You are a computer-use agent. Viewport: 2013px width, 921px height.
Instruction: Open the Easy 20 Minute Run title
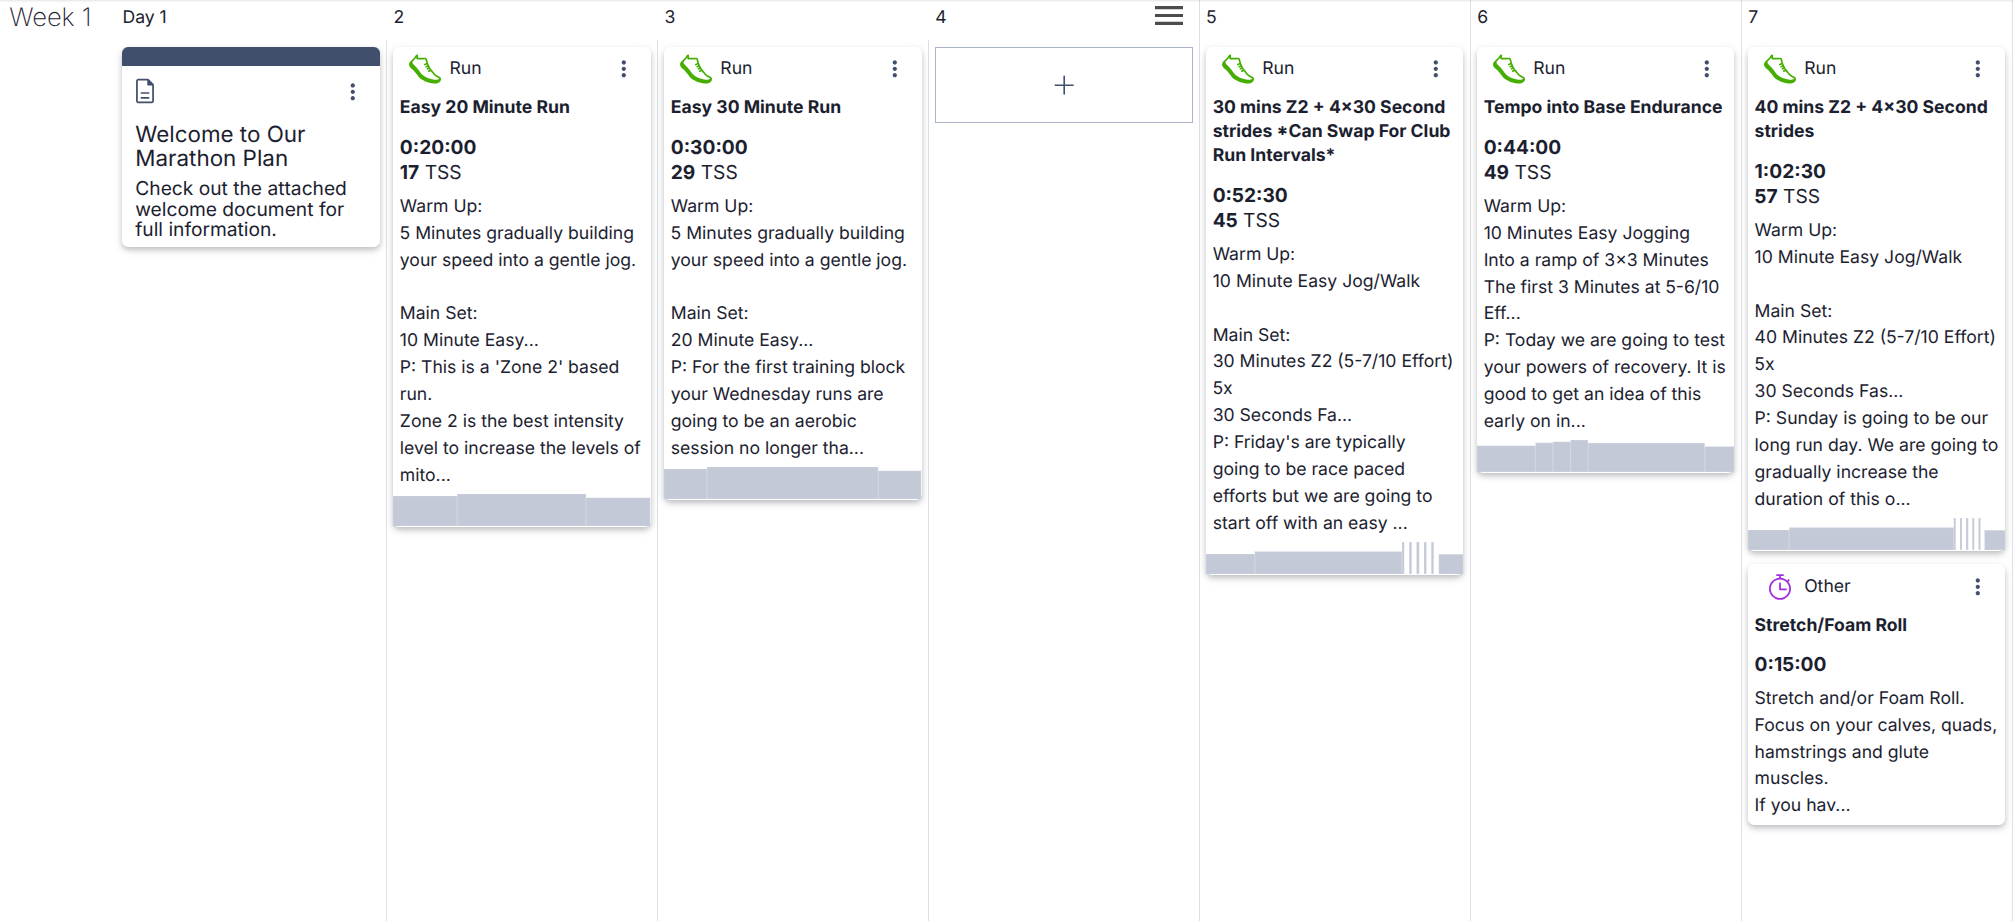coord(485,107)
